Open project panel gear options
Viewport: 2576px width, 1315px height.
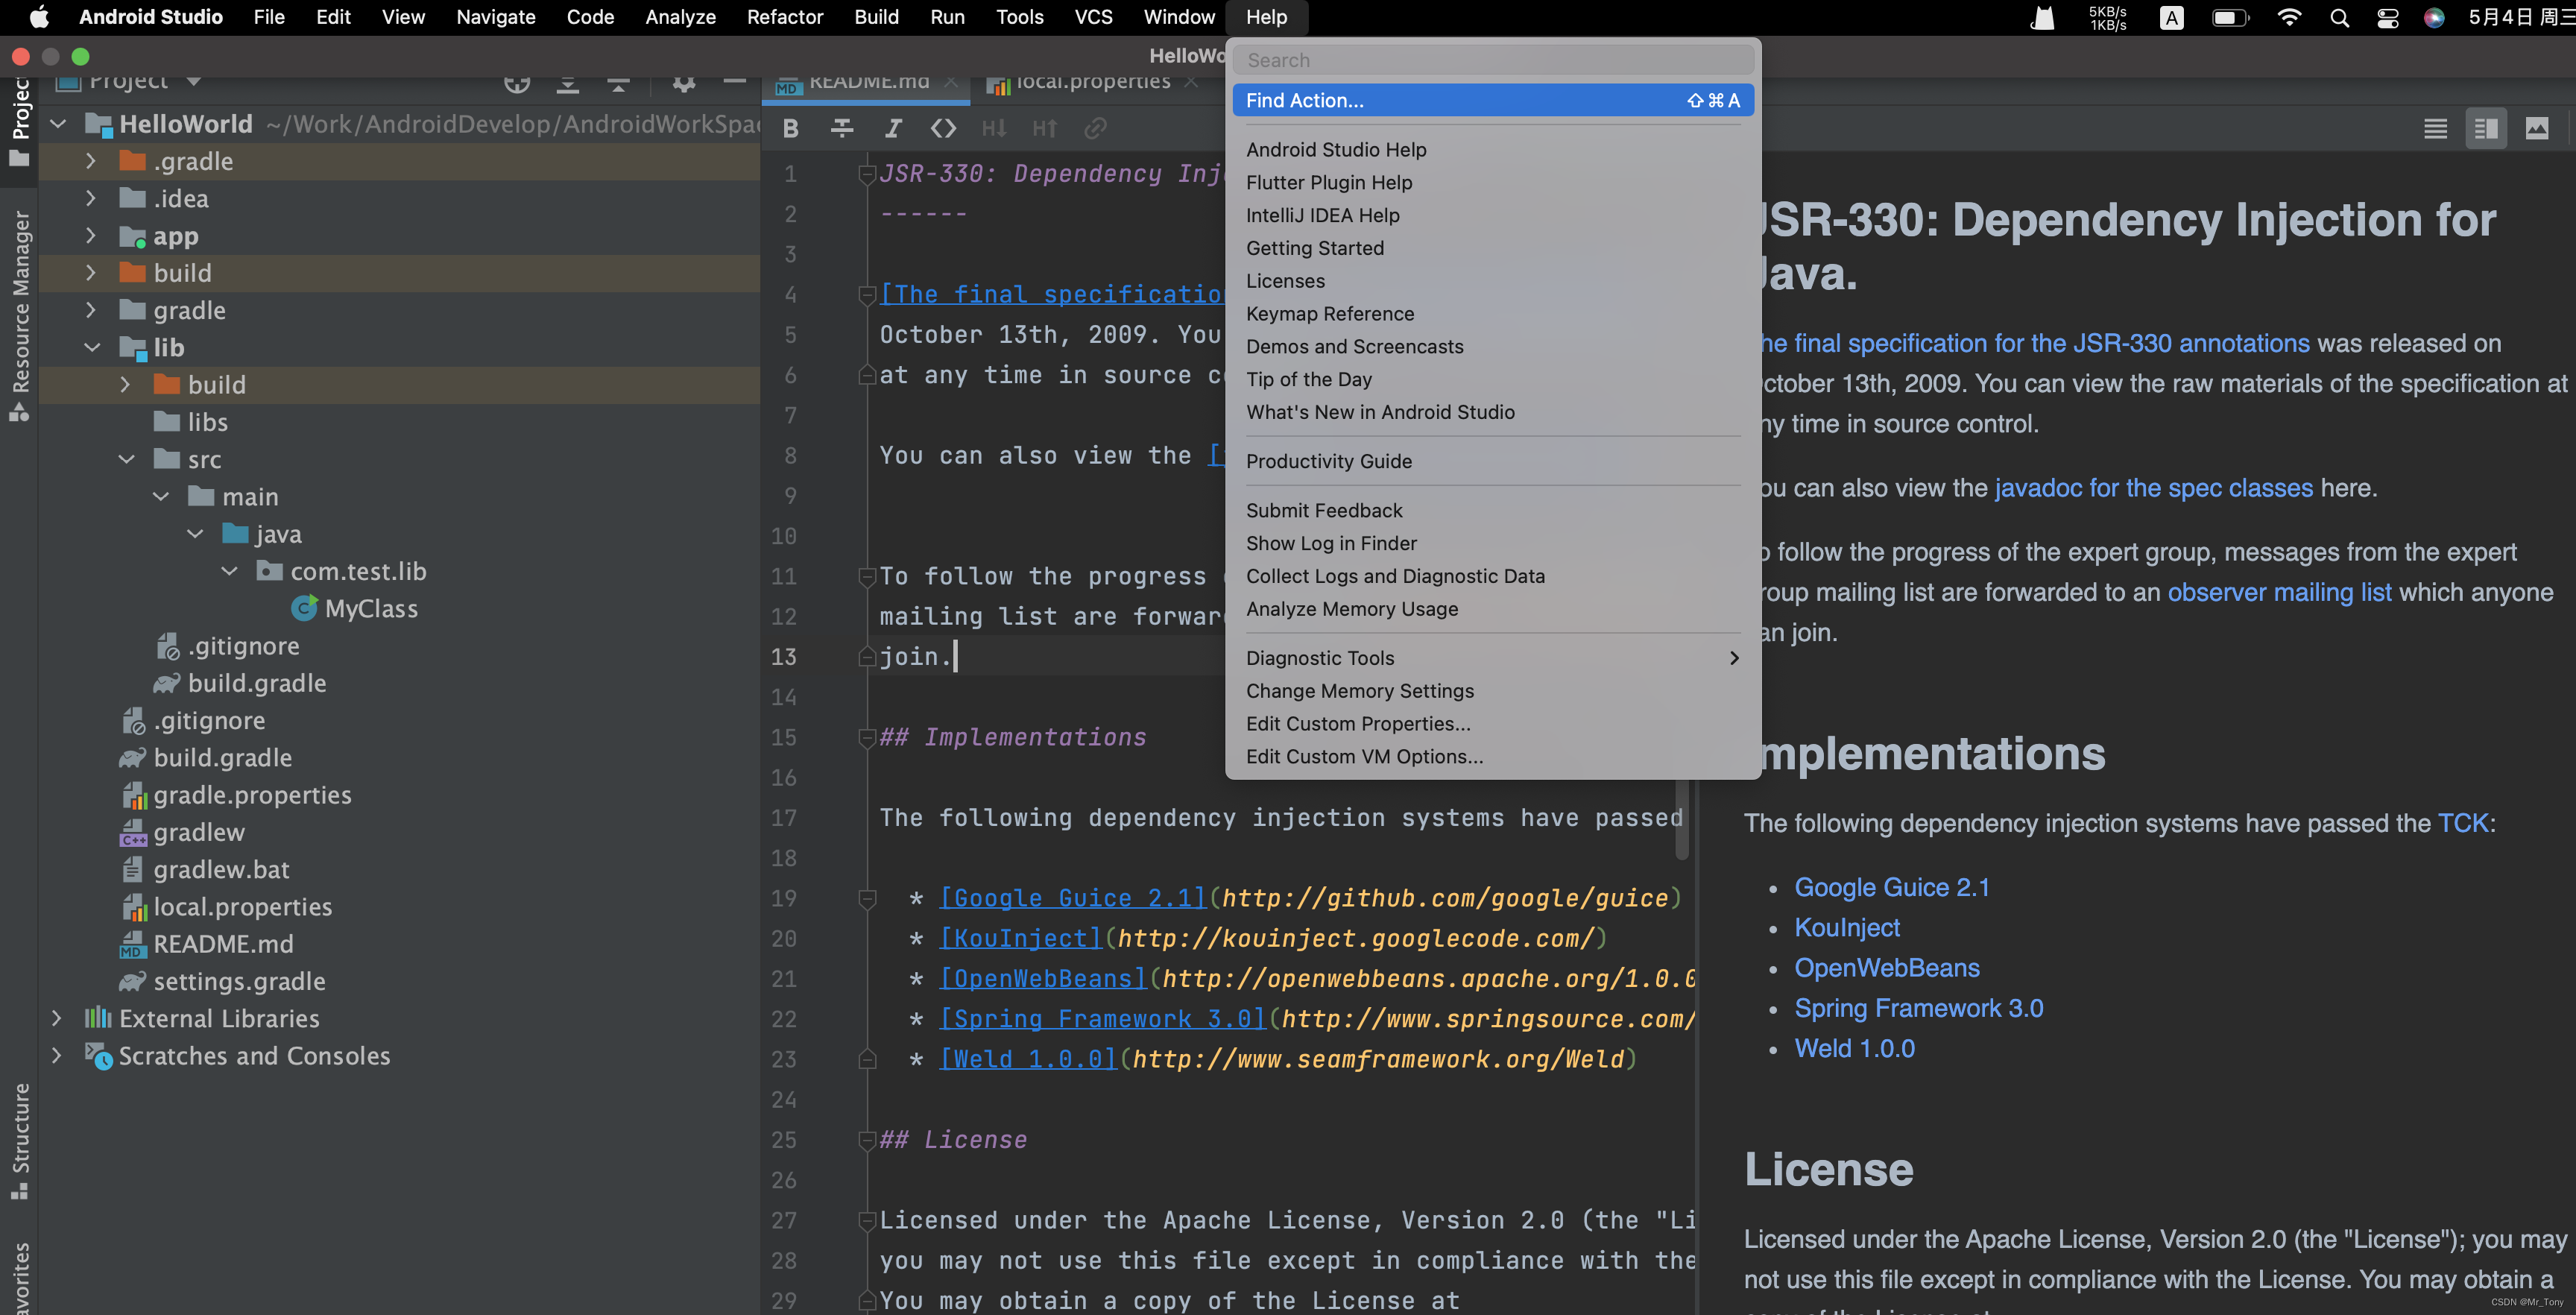point(684,83)
